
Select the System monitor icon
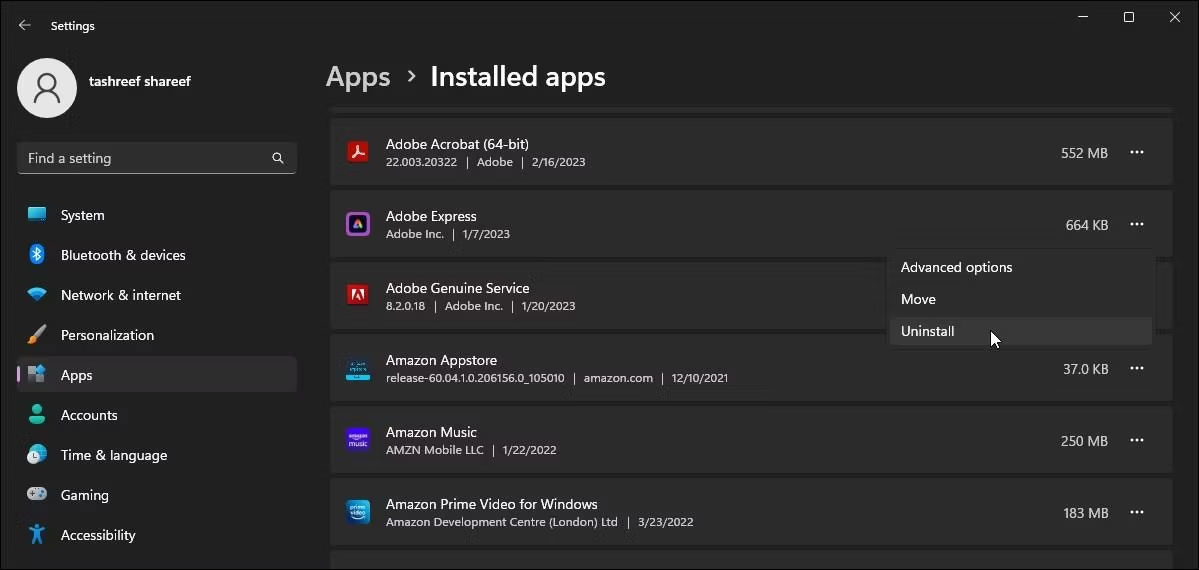point(37,215)
